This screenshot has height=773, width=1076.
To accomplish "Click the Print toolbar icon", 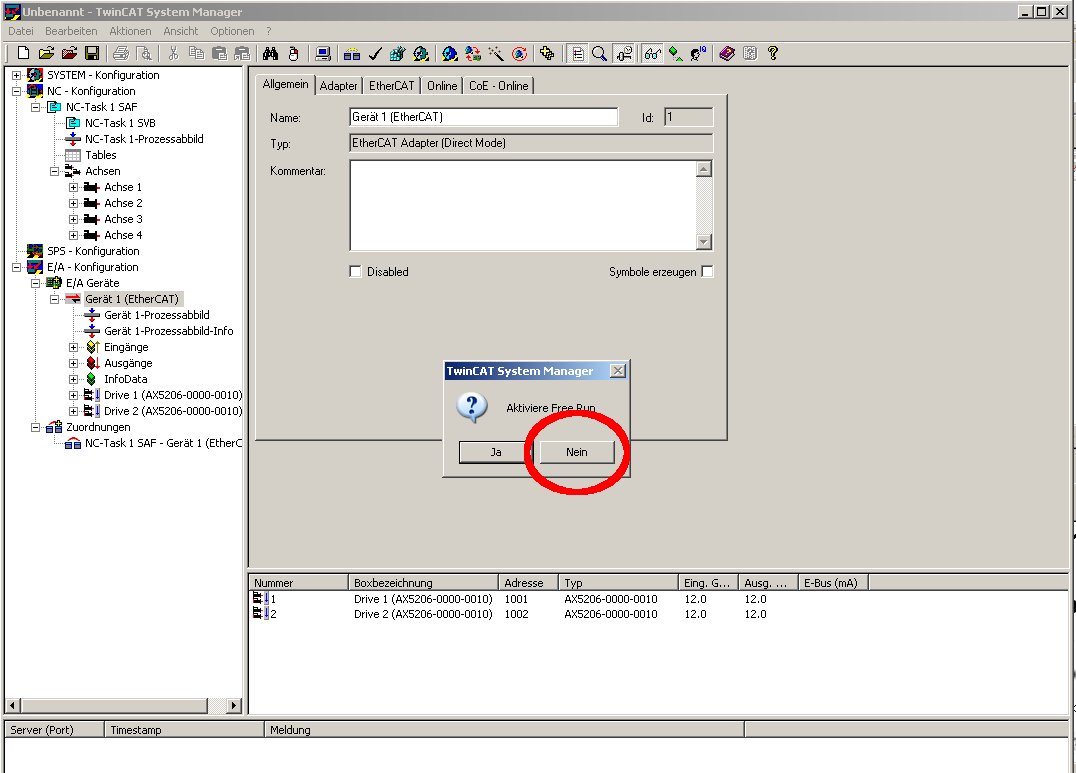I will [121, 54].
